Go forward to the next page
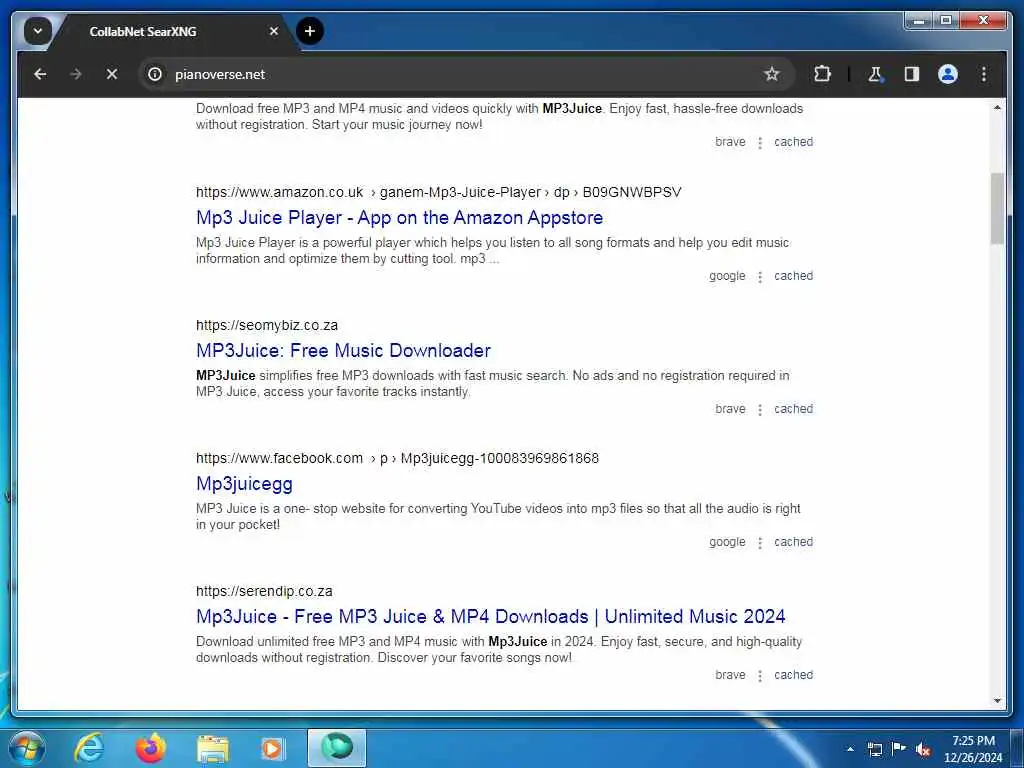Screen dimensions: 1024x768 pyautogui.click(x=76, y=74)
